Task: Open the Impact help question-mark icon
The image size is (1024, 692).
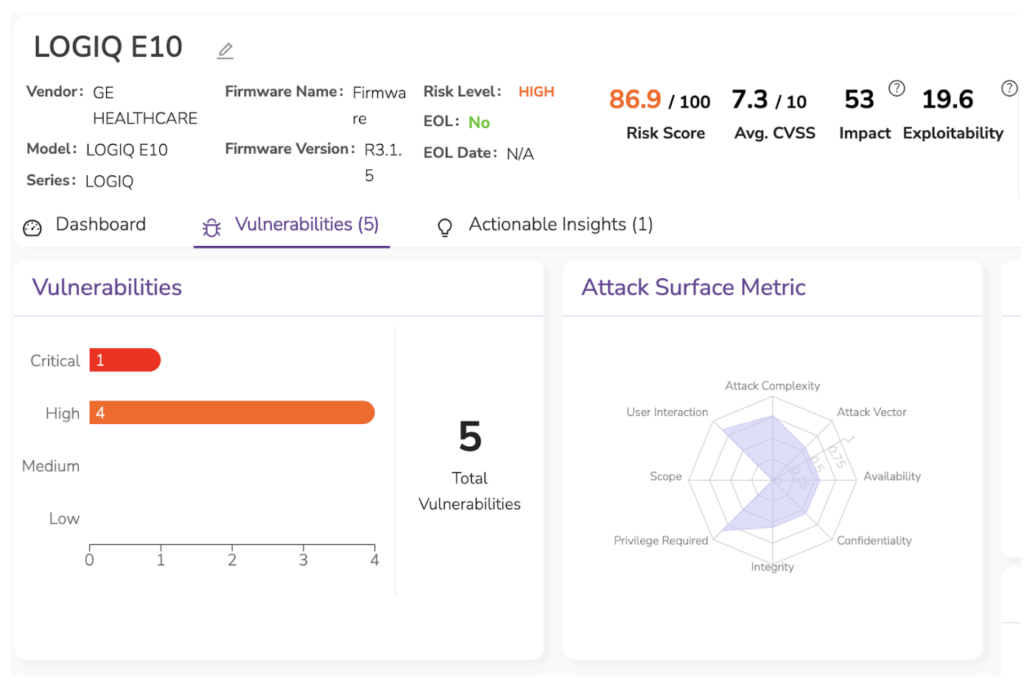Action: [897, 88]
